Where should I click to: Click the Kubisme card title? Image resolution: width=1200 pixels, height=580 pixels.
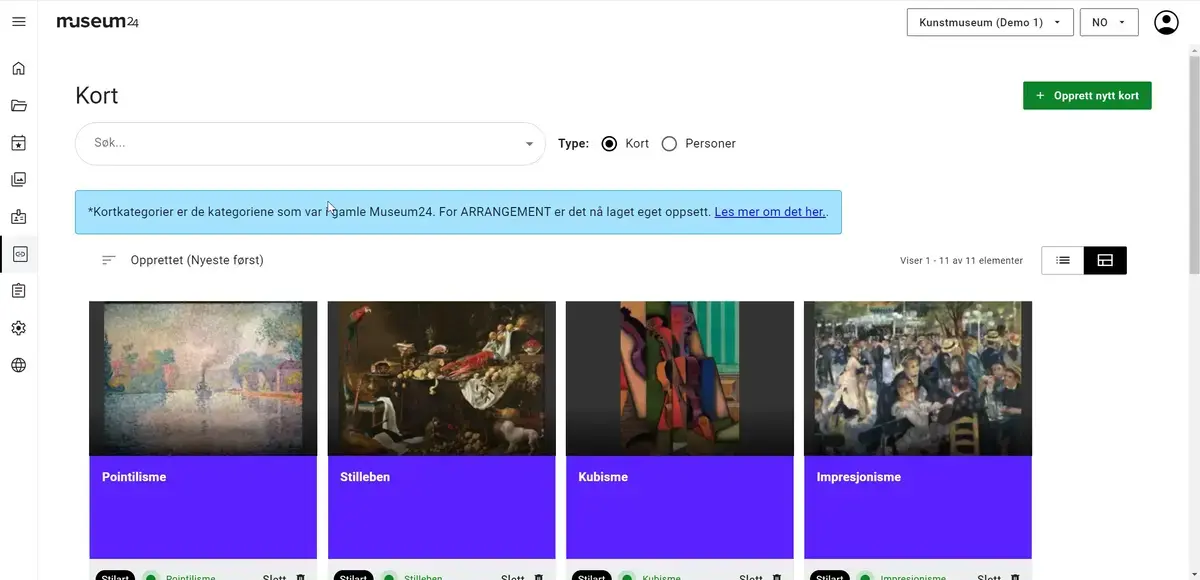(x=603, y=477)
